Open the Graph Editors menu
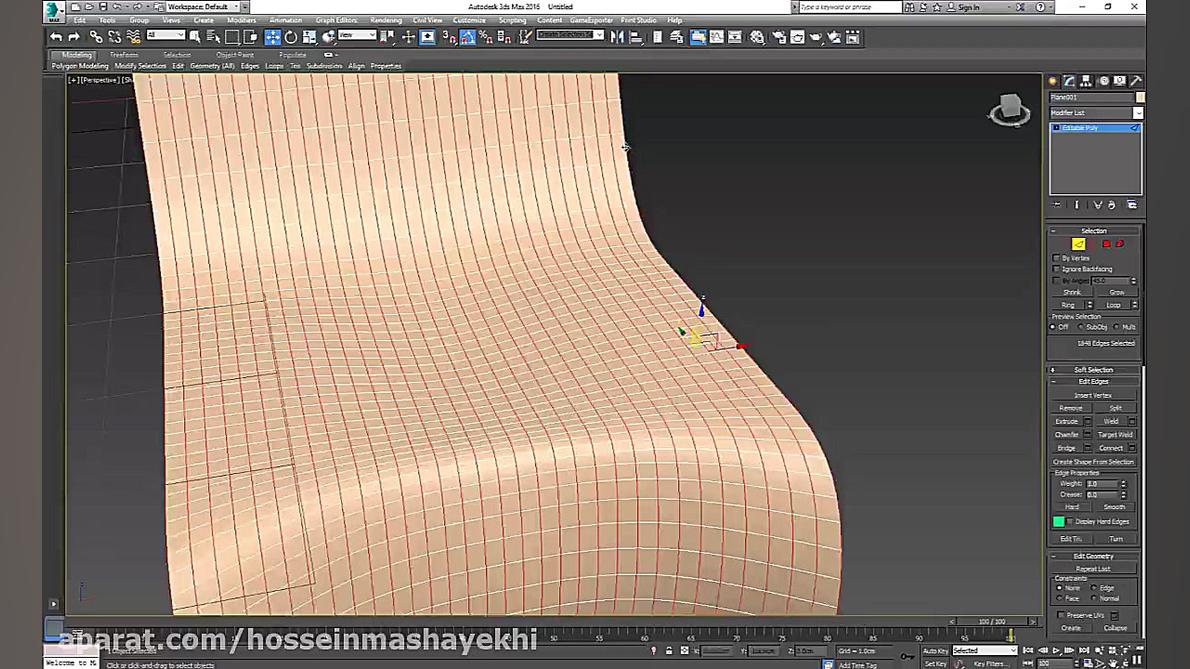The image size is (1190, 669). click(x=336, y=20)
